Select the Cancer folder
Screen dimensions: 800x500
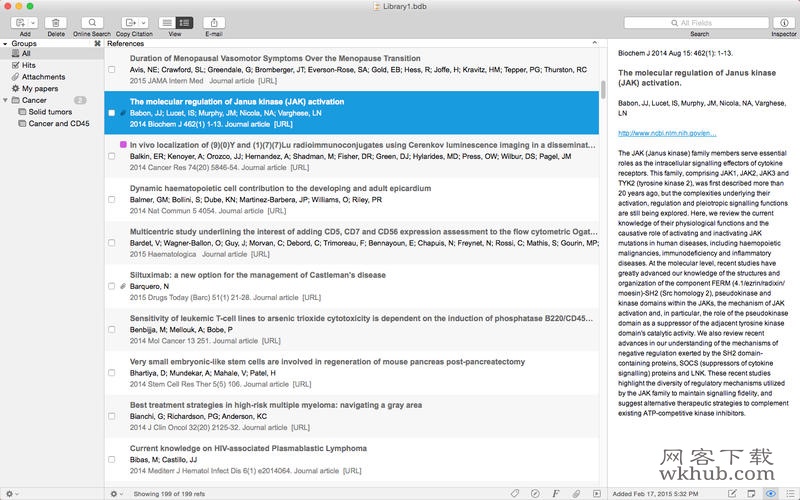[x=52, y=101]
